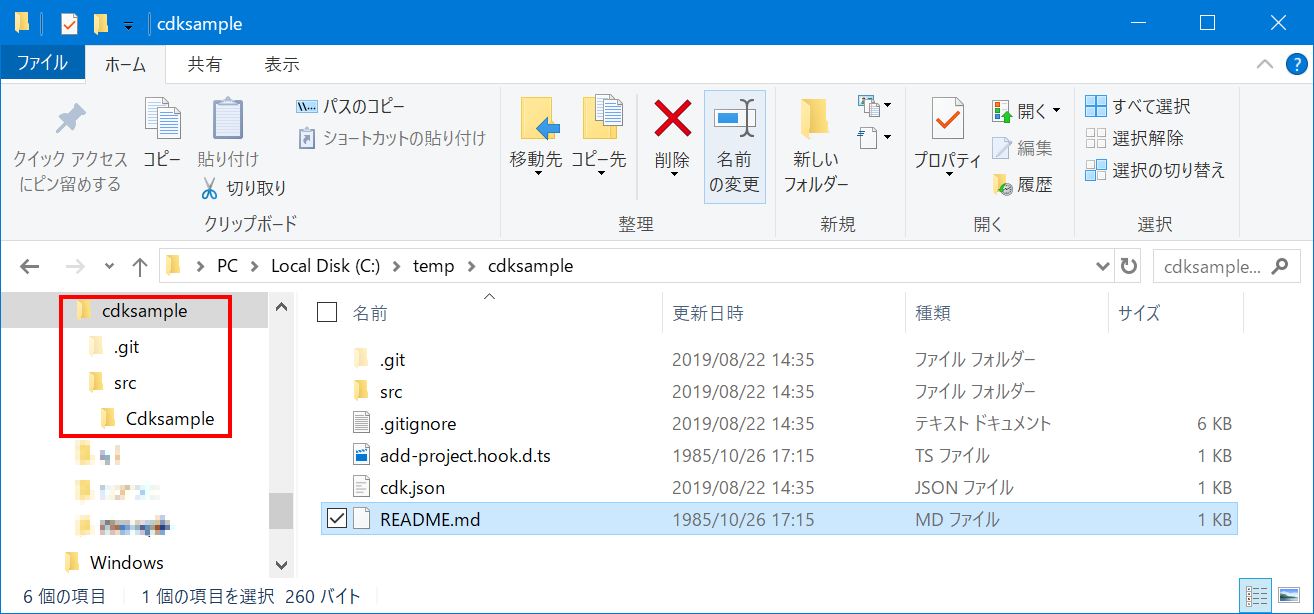Create a folder via New Folder icon
This screenshot has width=1314, height=614.
click(x=814, y=140)
